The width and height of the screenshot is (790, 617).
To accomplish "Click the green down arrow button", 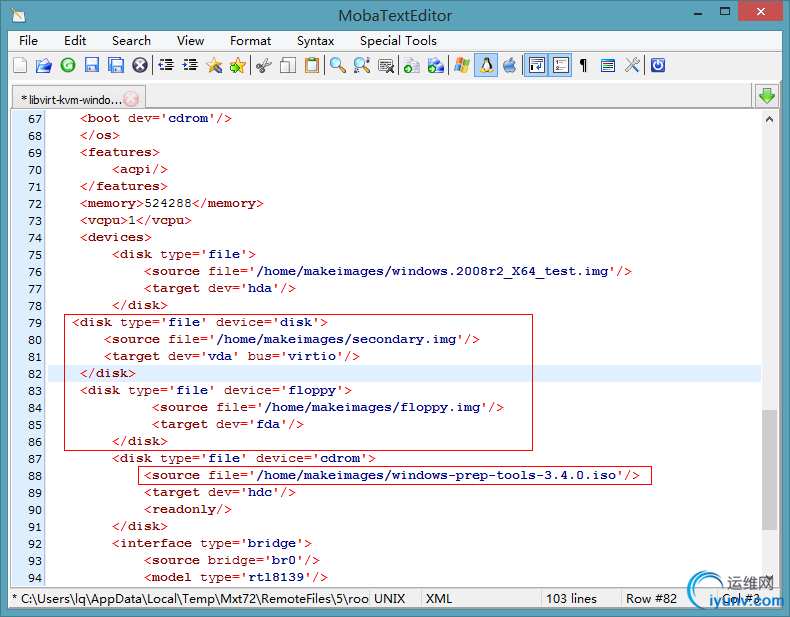I will click(766, 96).
